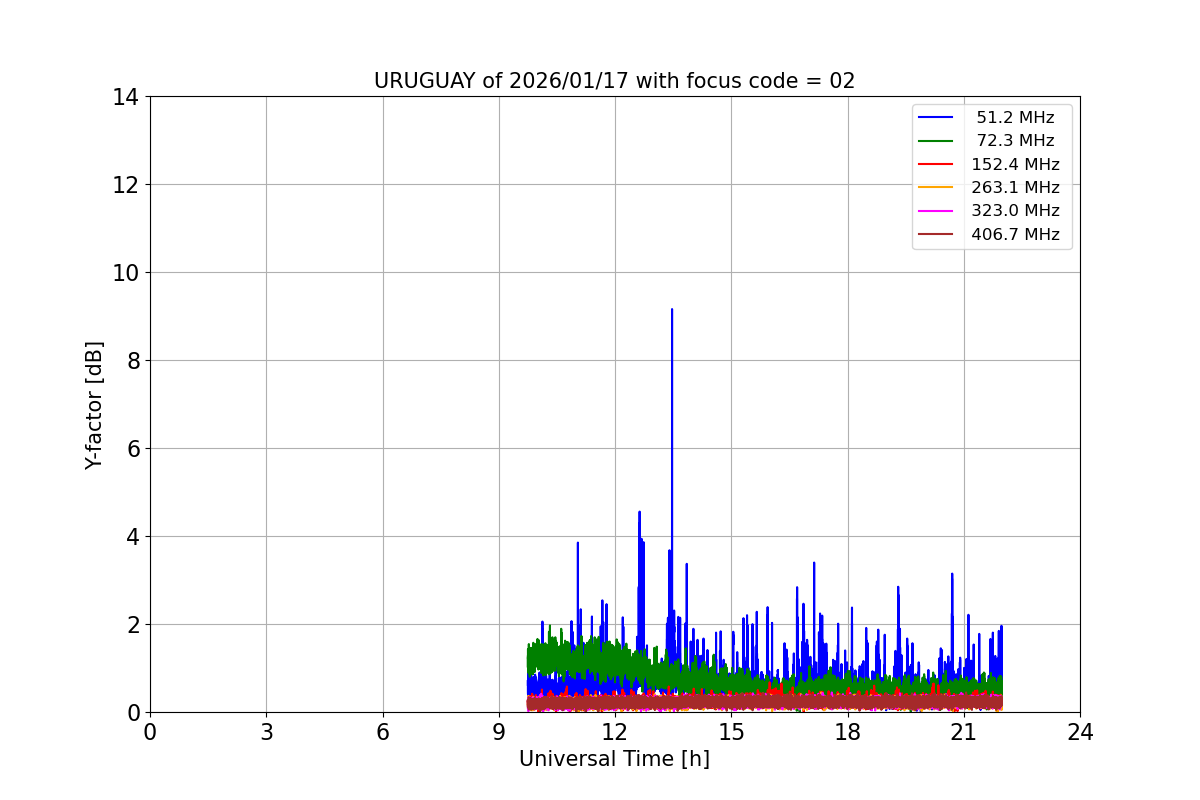Click the plot title mentioning URUGUAY
This screenshot has width=1200, height=800.
[614, 81]
